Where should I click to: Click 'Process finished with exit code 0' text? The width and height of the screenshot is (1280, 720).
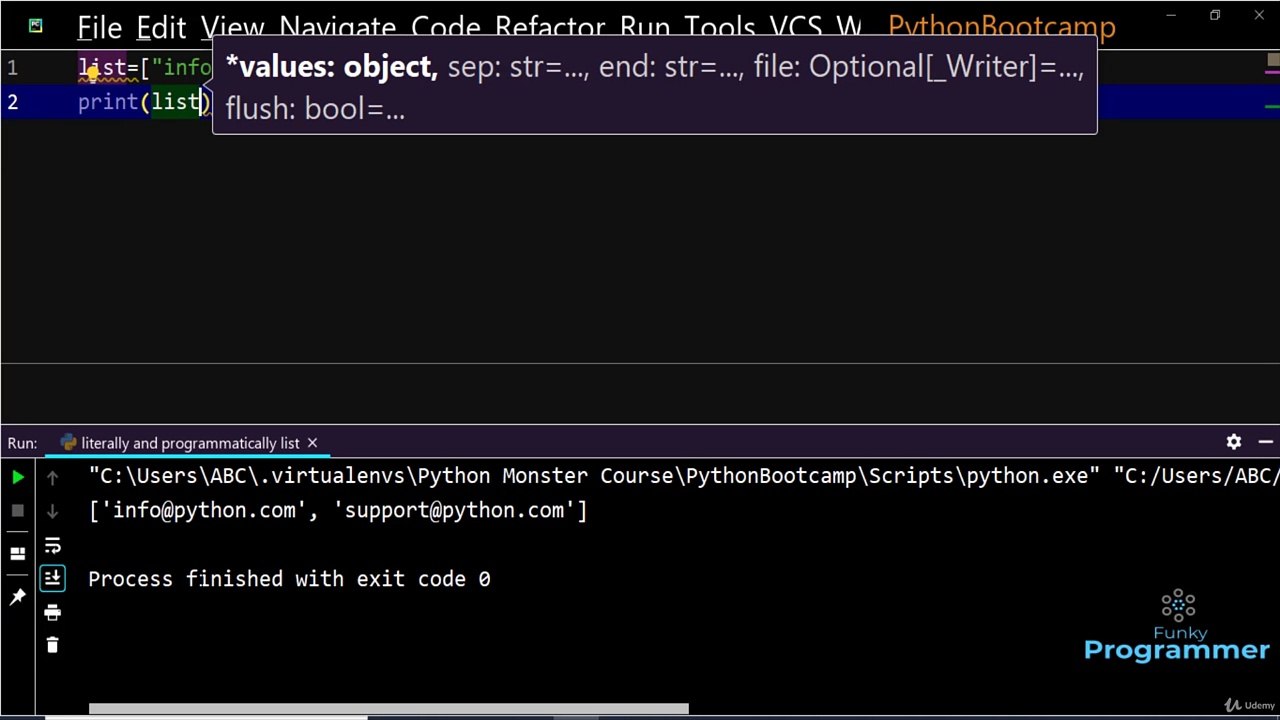(x=289, y=579)
